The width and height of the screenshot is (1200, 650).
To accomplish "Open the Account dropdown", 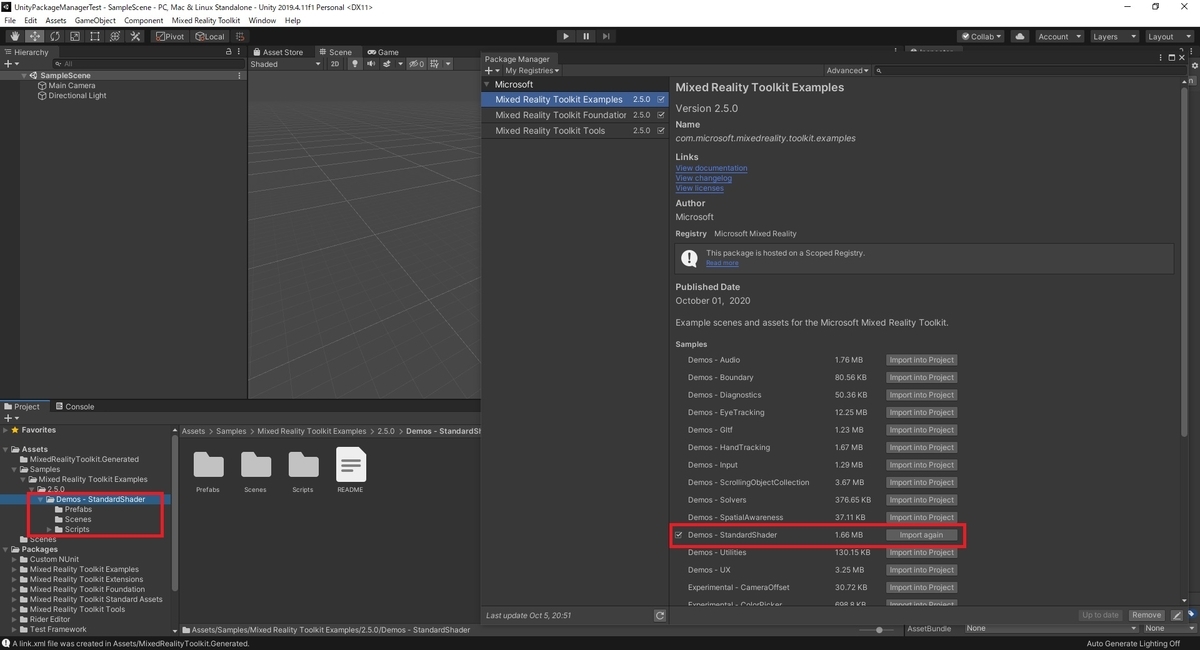I will [x=1058, y=37].
